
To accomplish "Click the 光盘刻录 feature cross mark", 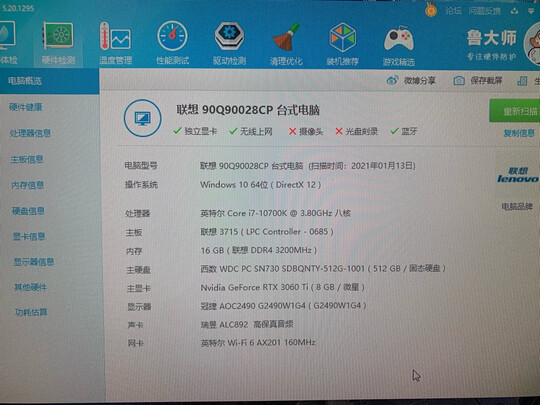I will pos(339,131).
